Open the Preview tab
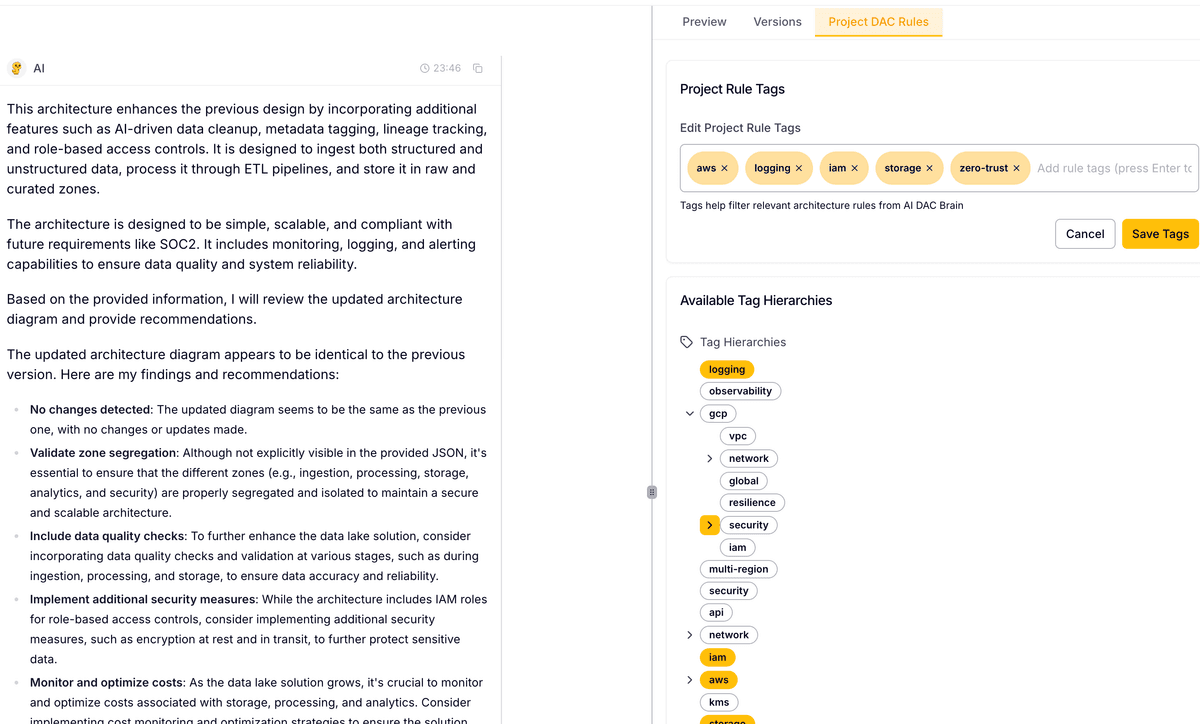Screen dimensions: 1200x724 (704, 21)
